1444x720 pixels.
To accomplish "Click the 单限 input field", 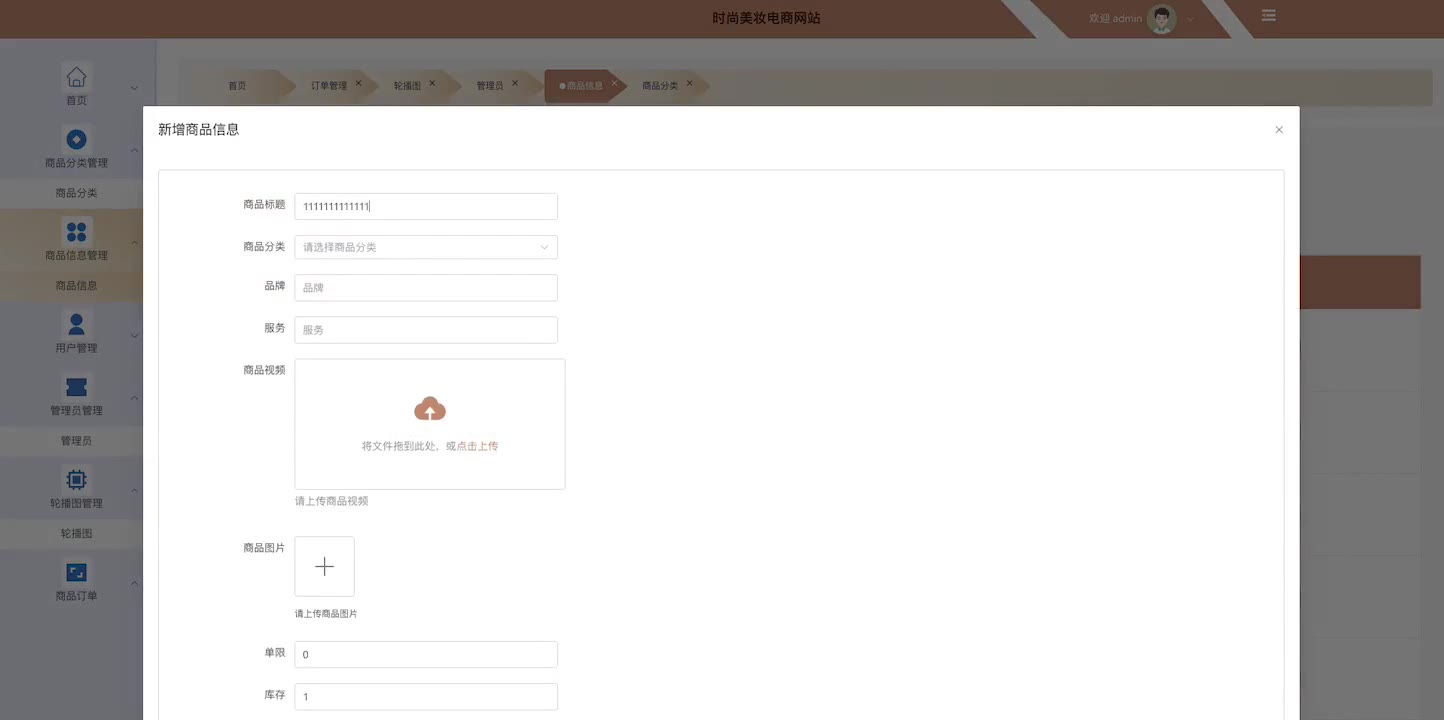I will pos(426,655).
